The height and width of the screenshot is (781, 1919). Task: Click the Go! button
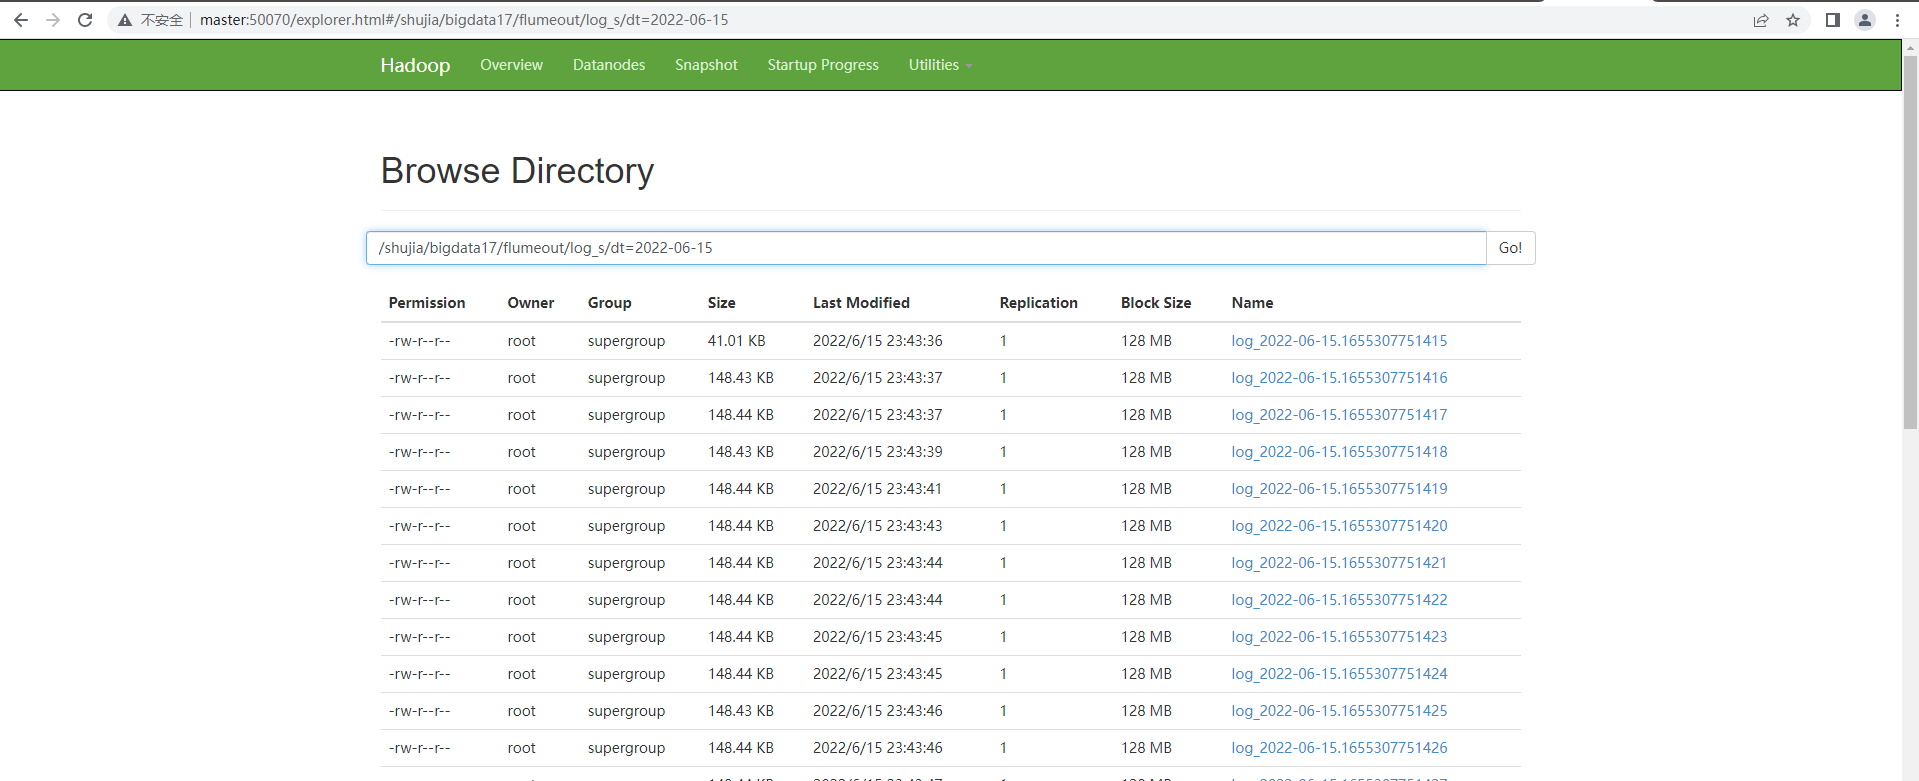(x=1510, y=248)
